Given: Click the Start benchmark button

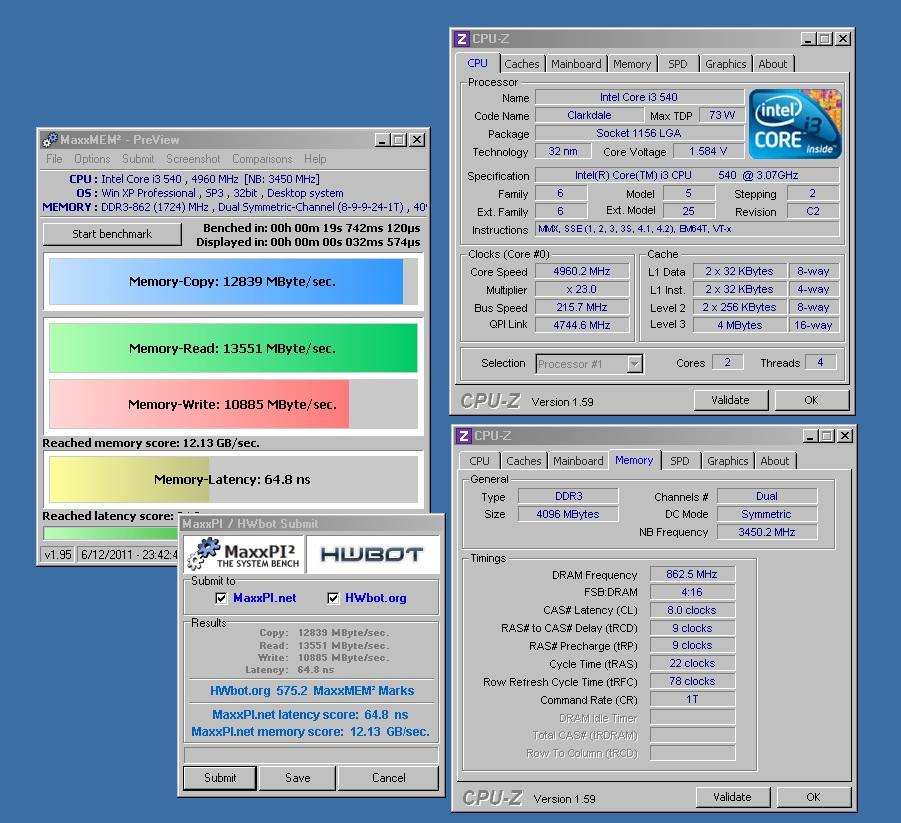Looking at the screenshot, I should [112, 234].
